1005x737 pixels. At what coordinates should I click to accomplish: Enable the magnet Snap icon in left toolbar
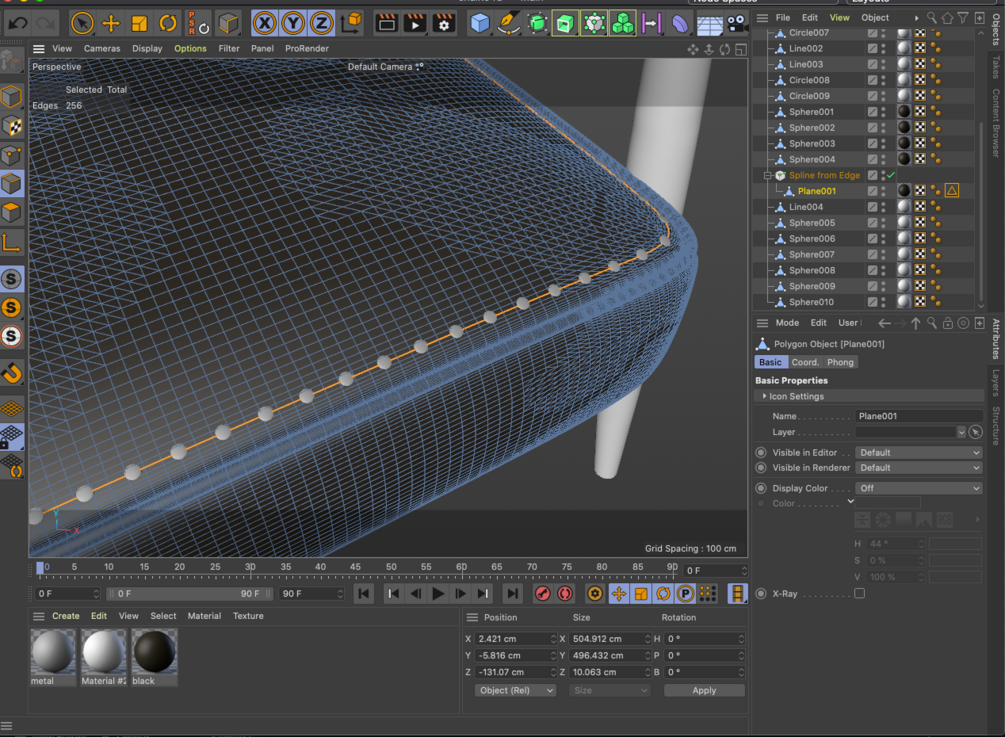coord(11,374)
